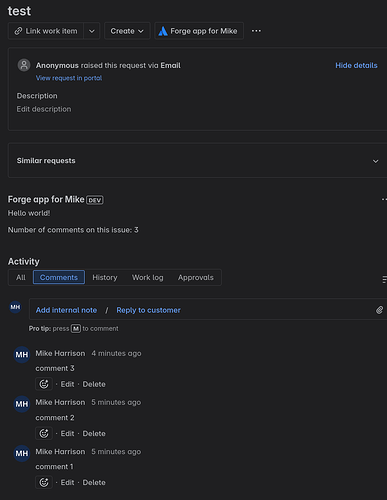Click the emoji reaction icon under comment 3

(x=44, y=384)
